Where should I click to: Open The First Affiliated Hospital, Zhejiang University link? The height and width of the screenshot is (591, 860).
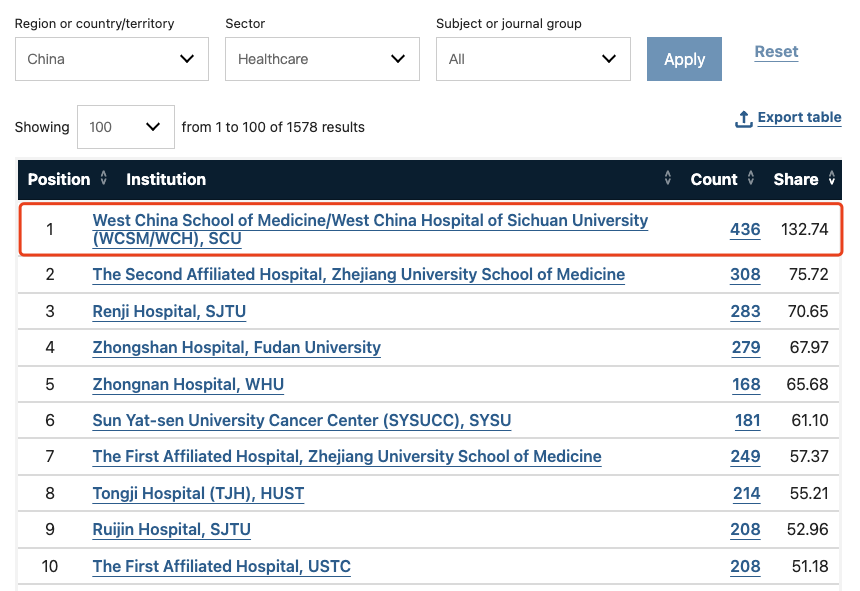(347, 457)
